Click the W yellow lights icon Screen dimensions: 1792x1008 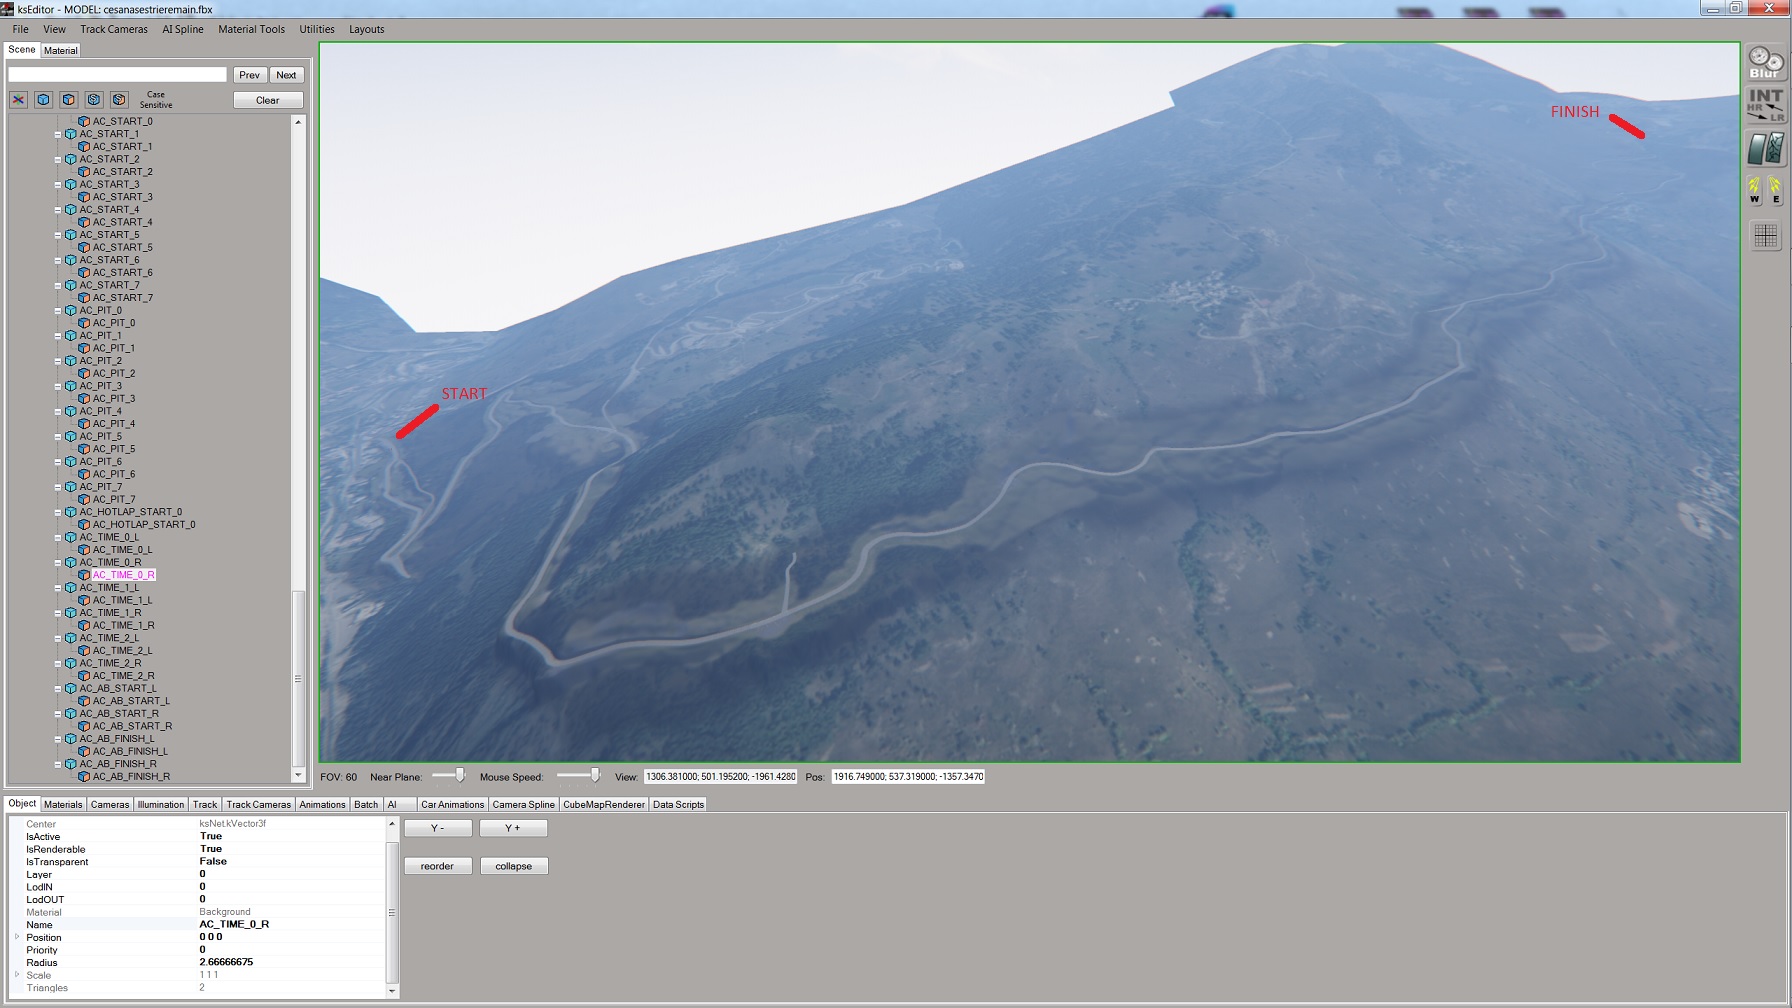(x=1754, y=189)
